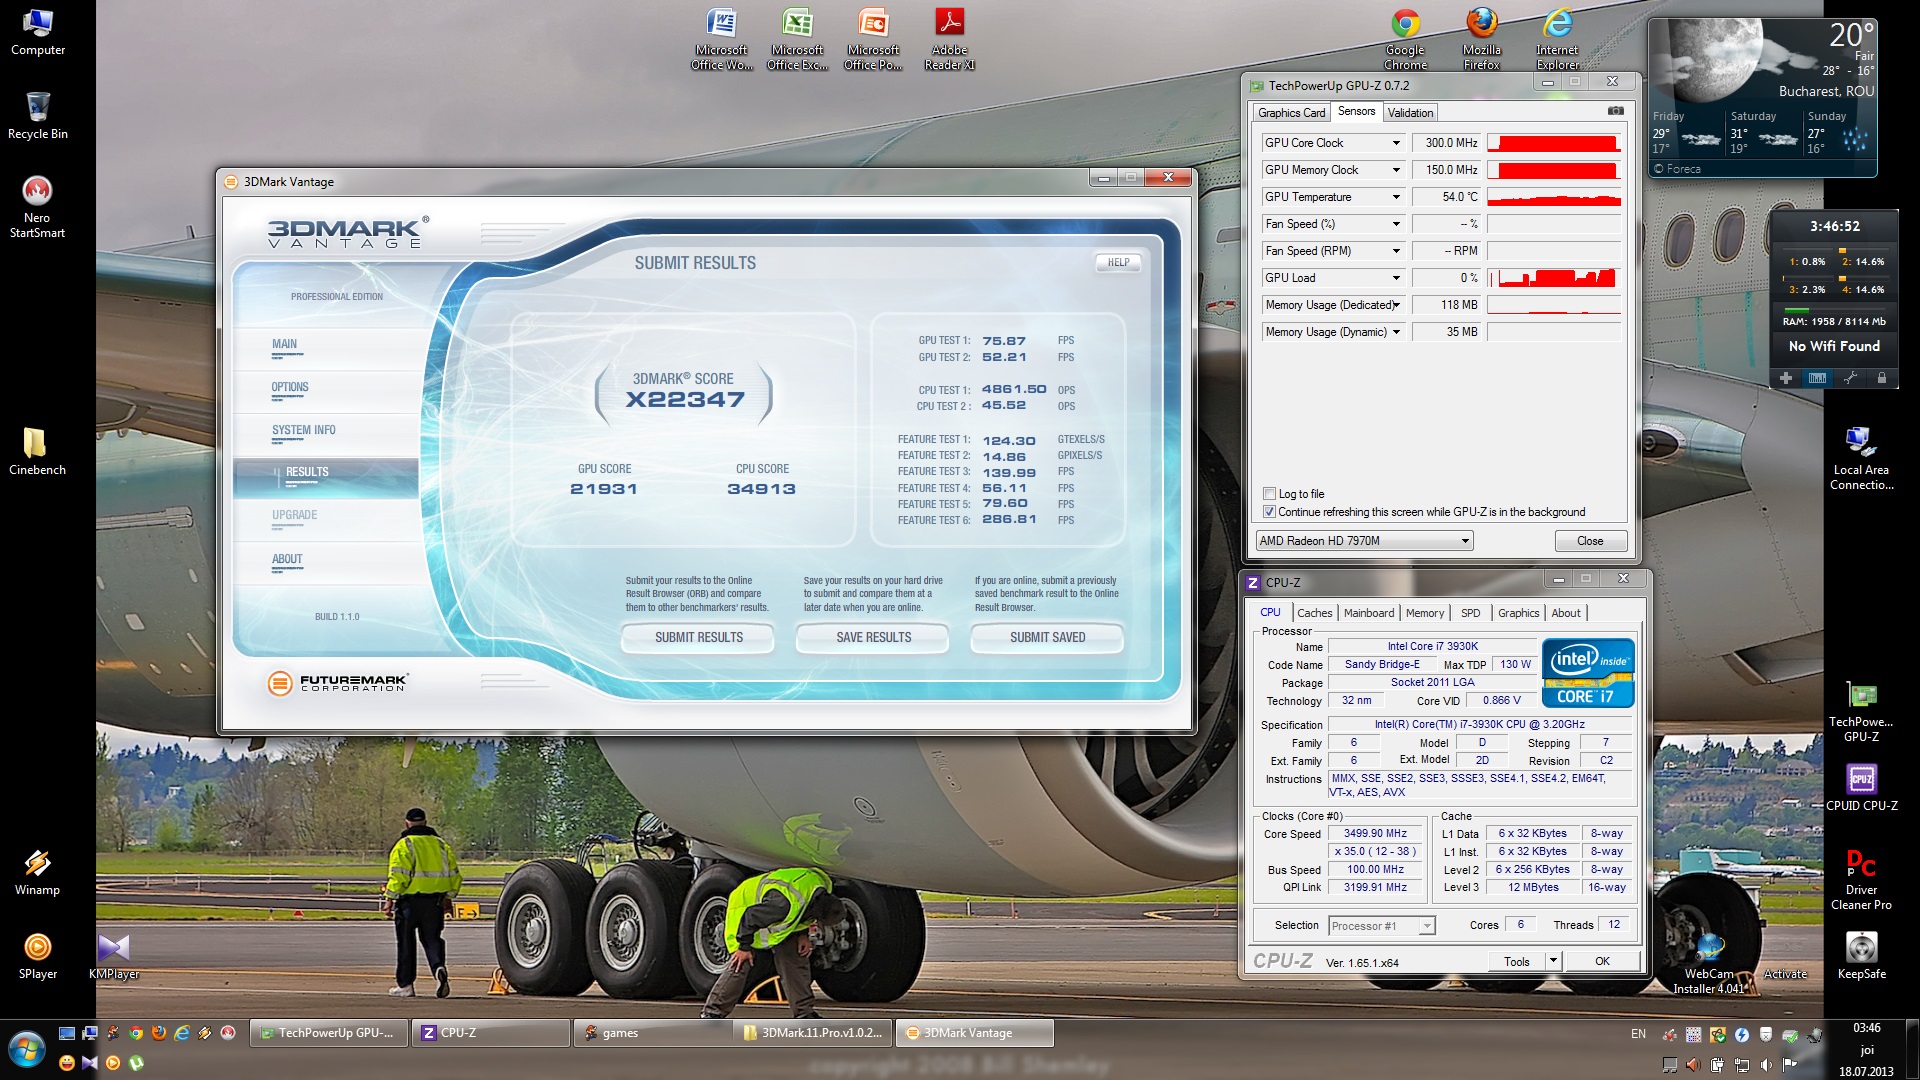Switch to GPU-Z Graphics Card tab
This screenshot has width=1920, height=1080.
pos(1291,112)
